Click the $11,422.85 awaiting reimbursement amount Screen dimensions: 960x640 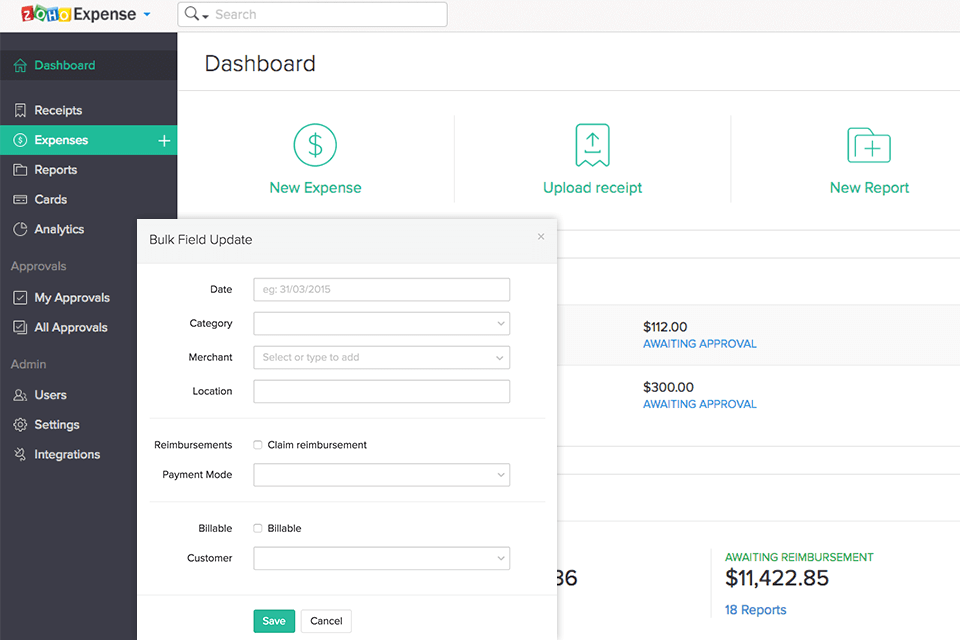(777, 578)
